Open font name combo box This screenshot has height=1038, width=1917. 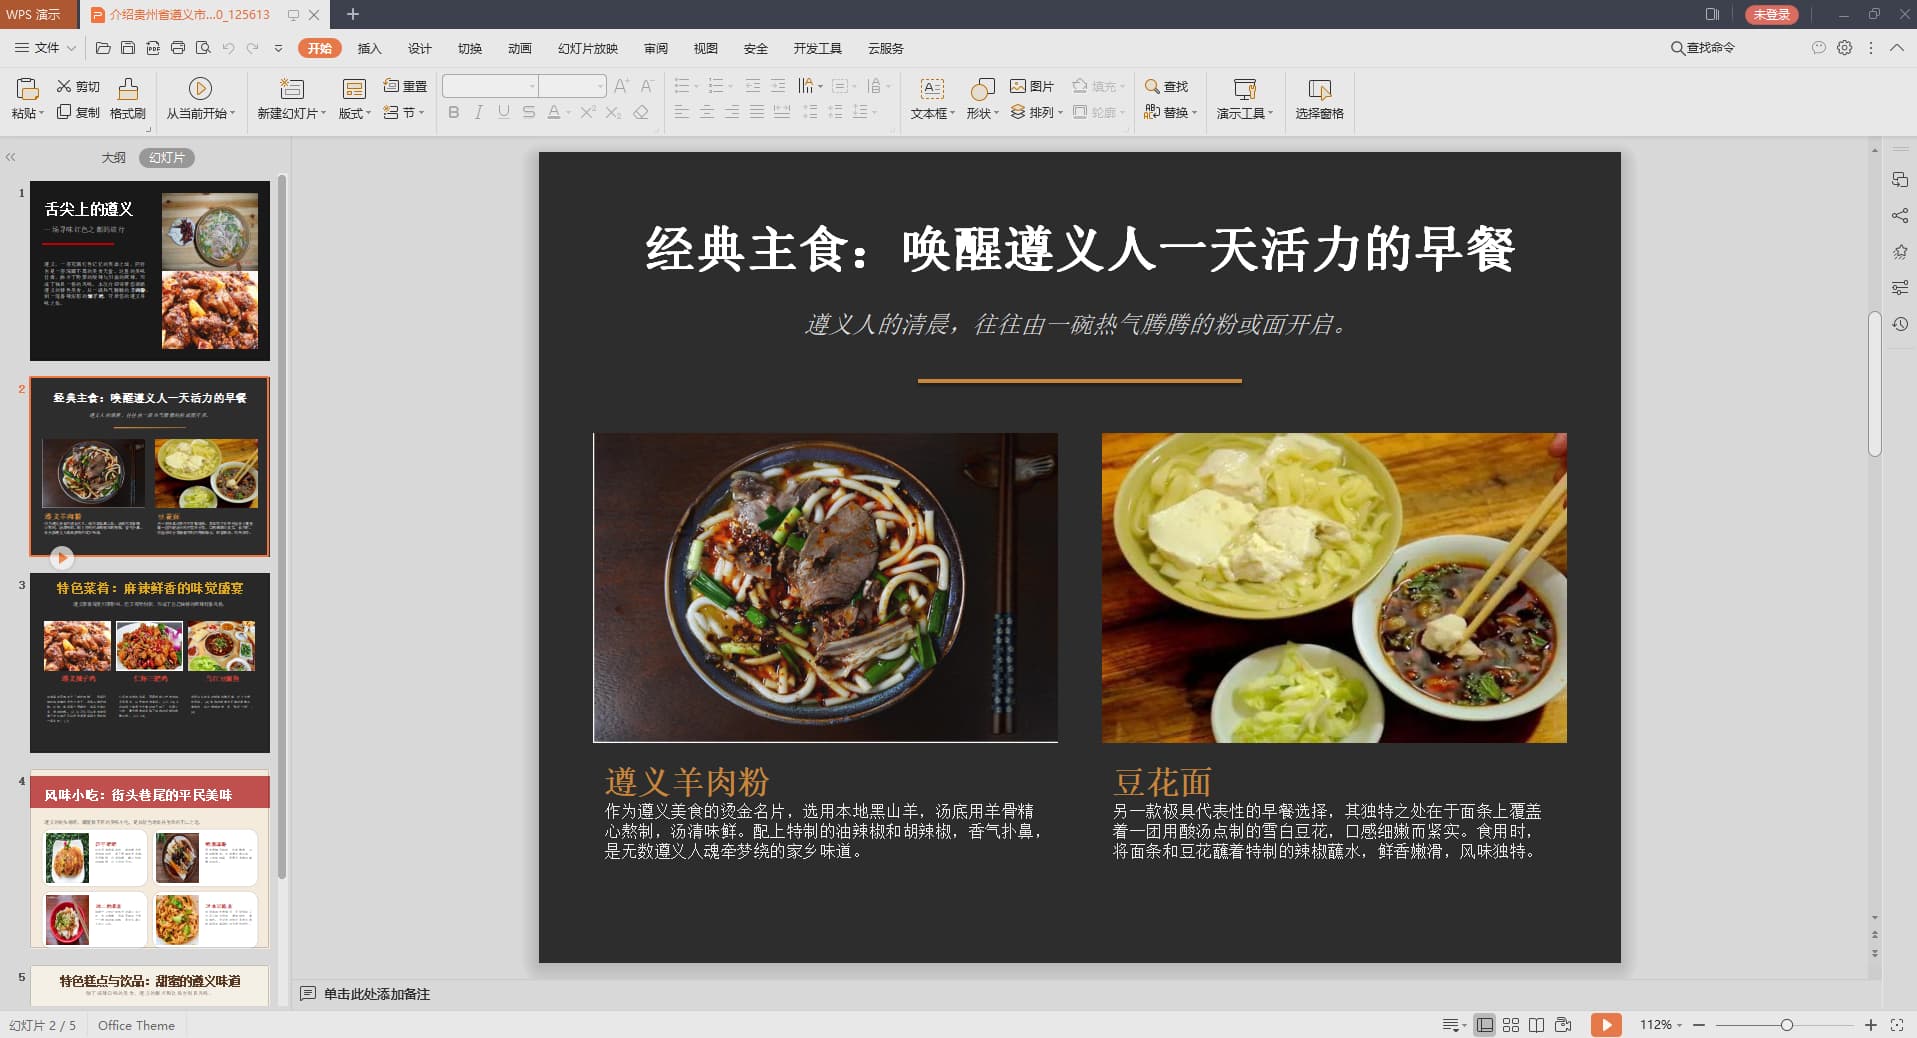tap(490, 86)
